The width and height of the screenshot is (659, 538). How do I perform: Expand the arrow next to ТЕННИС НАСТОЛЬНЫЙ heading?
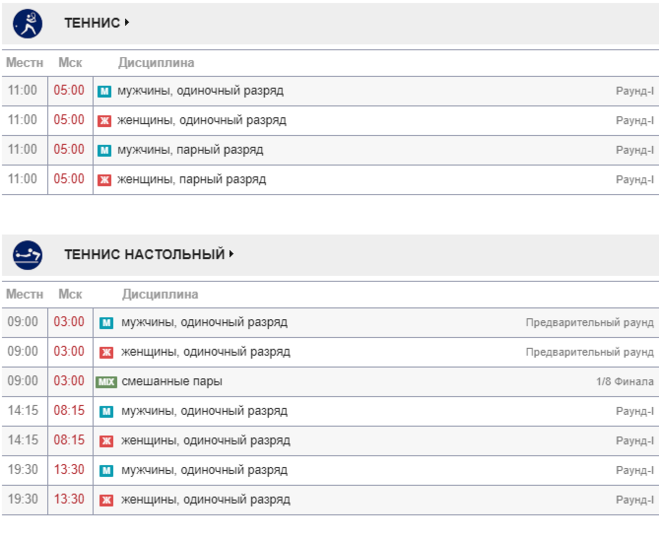point(232,254)
